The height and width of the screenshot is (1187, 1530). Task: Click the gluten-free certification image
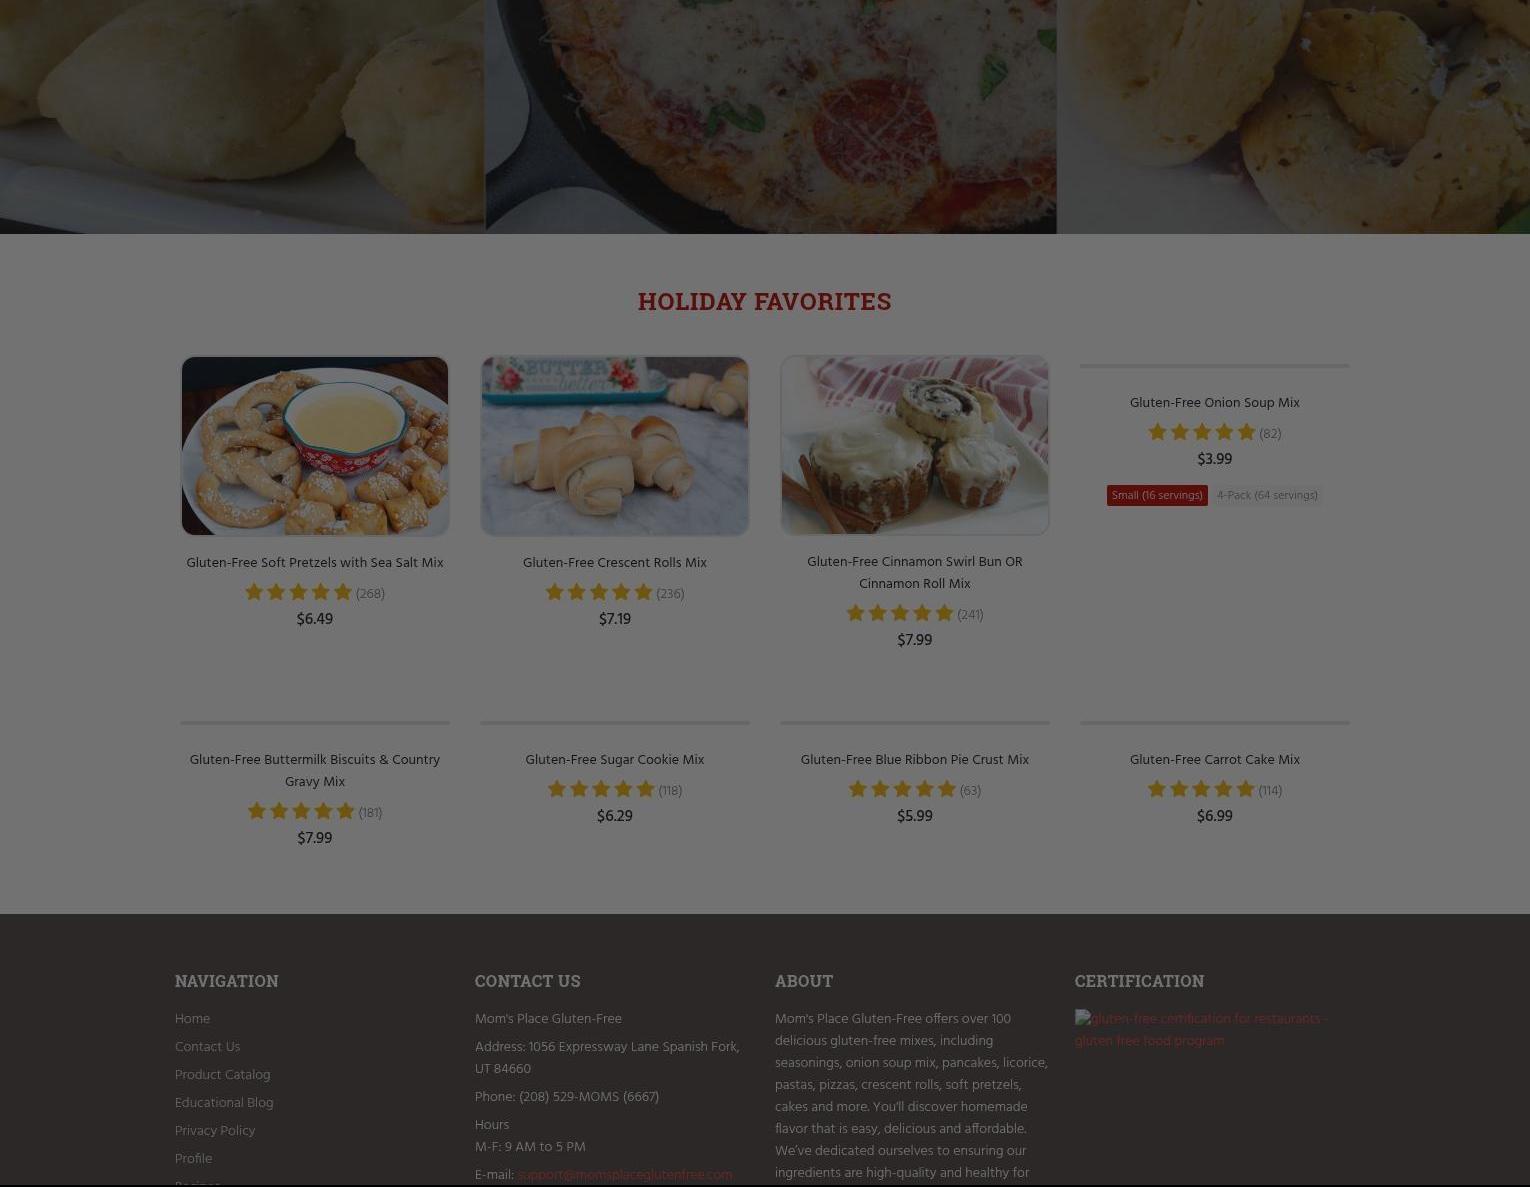pyautogui.click(x=1202, y=1030)
